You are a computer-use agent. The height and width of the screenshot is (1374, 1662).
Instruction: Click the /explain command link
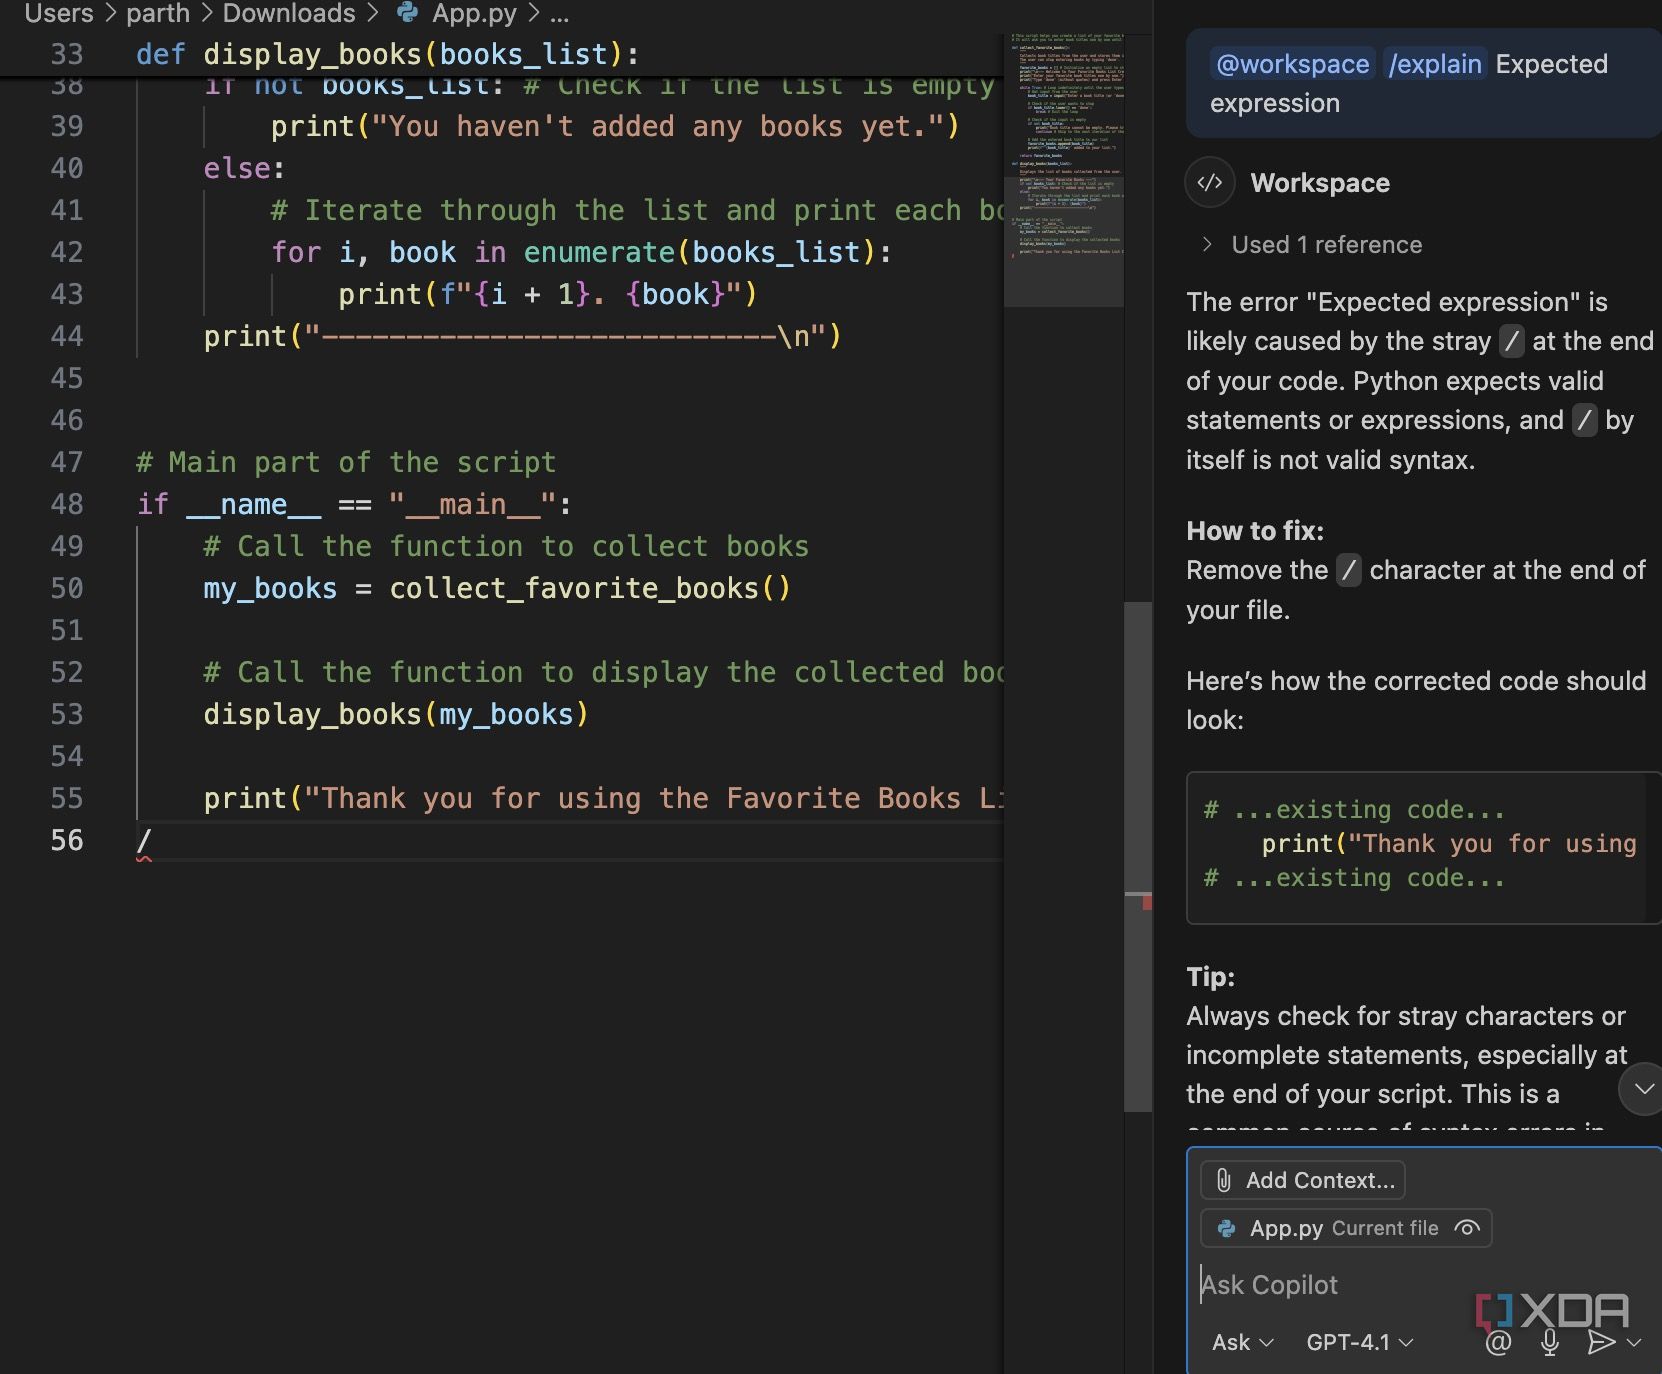(1435, 64)
